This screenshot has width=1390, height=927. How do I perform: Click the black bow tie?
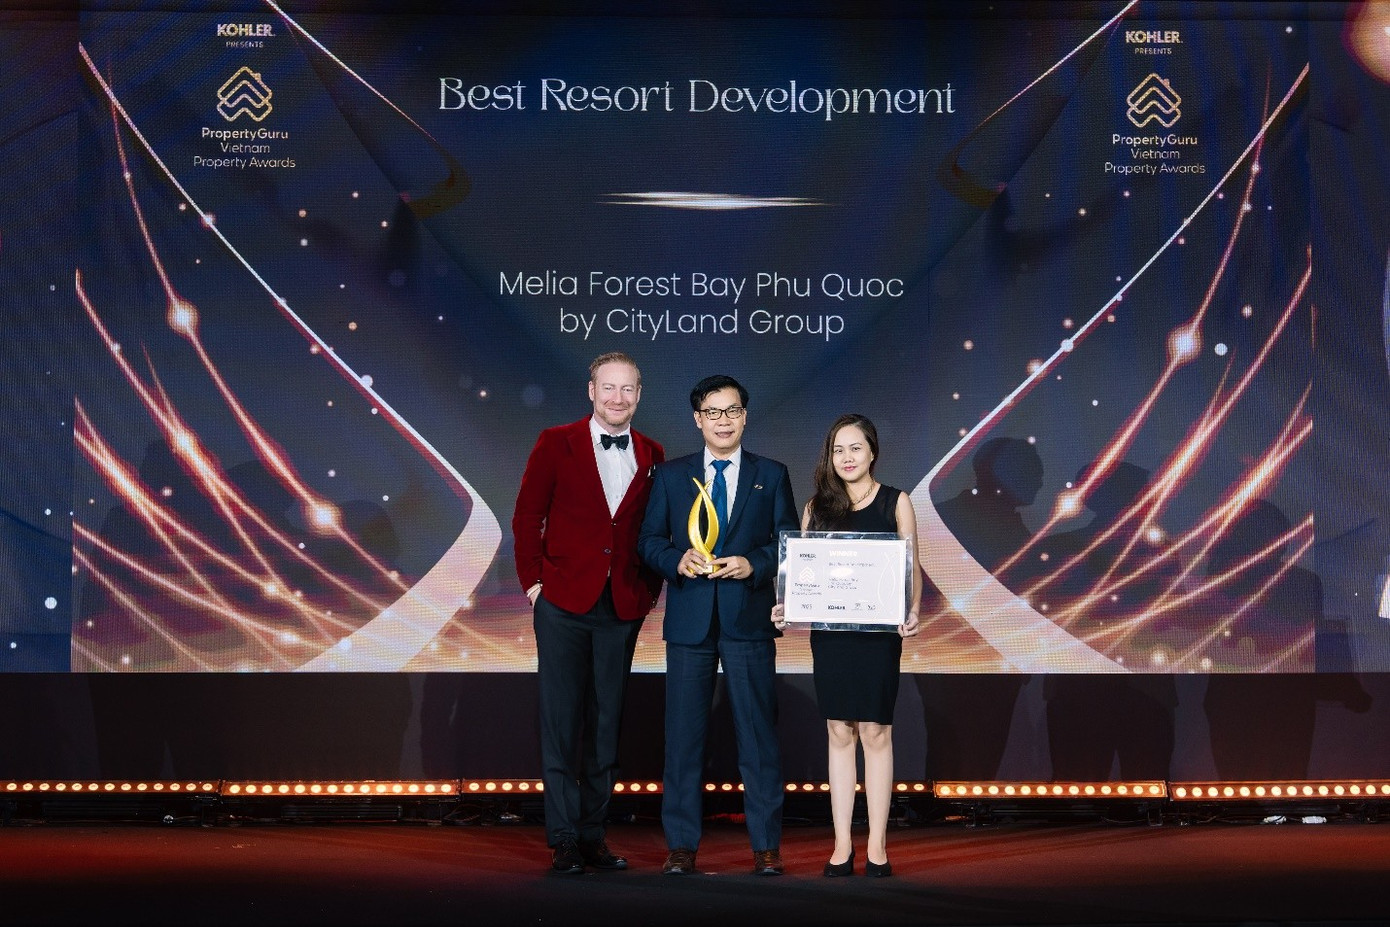click(x=614, y=441)
